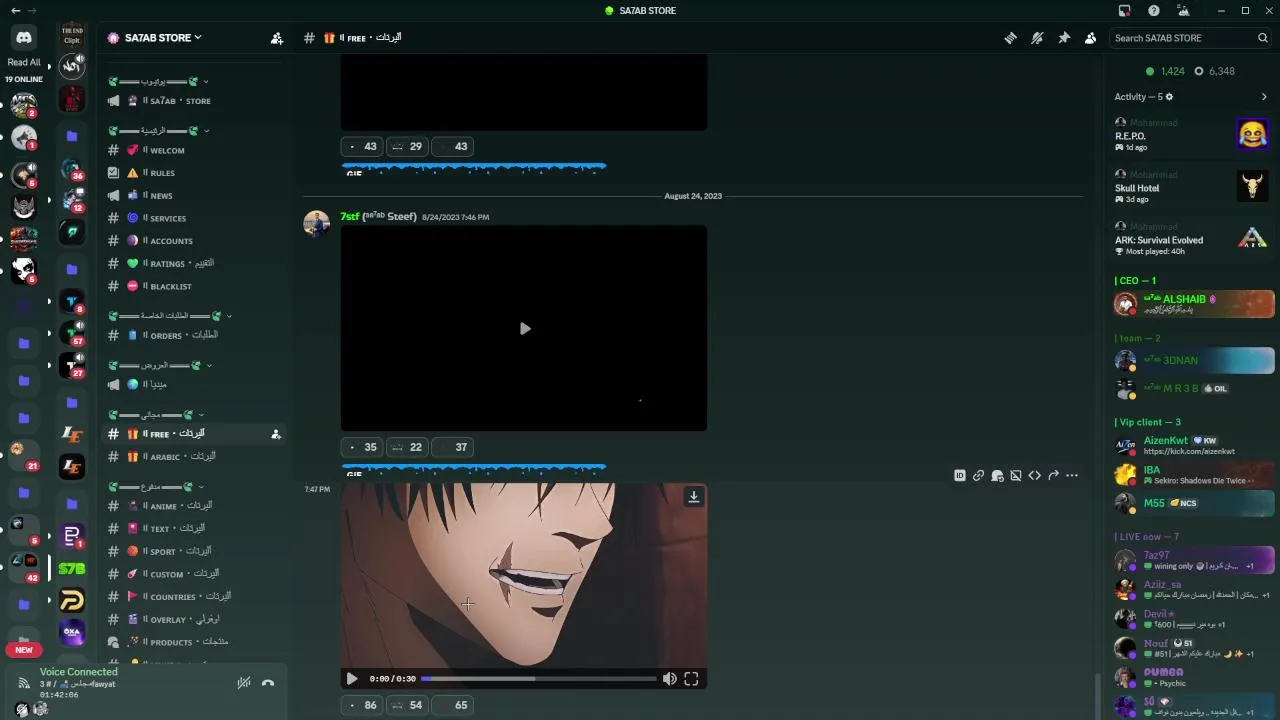Open AizenKwt member in Vip client
1280x720 pixels.
(1194, 445)
